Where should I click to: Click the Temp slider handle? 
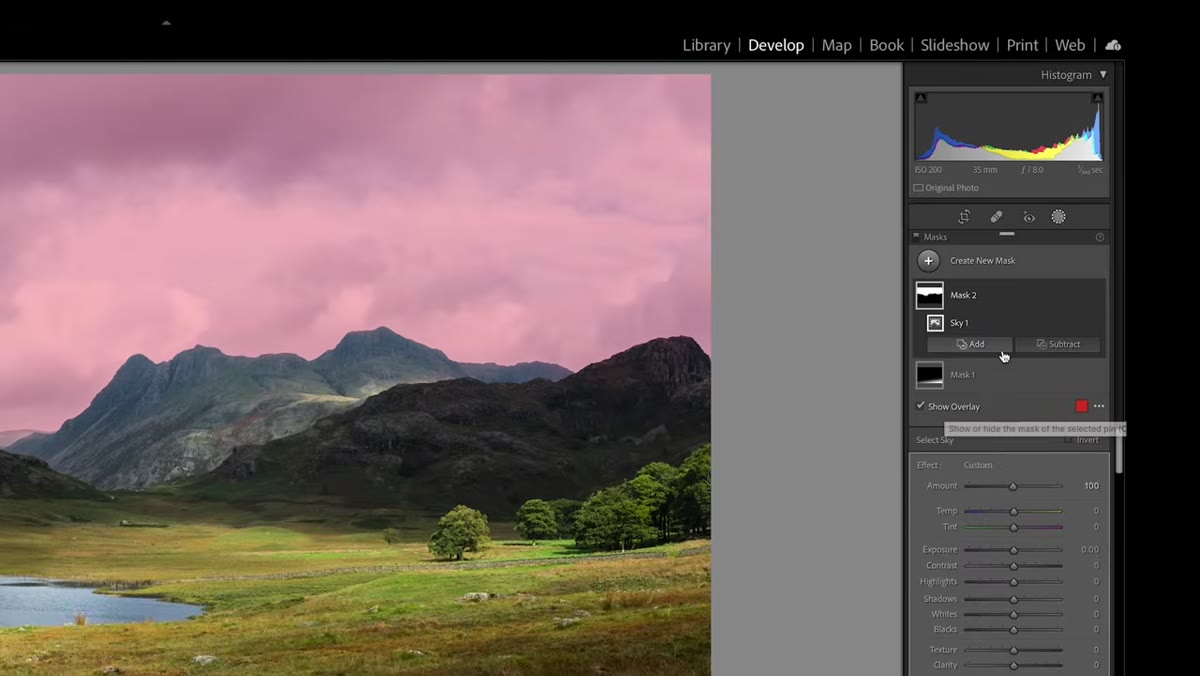click(x=1013, y=511)
